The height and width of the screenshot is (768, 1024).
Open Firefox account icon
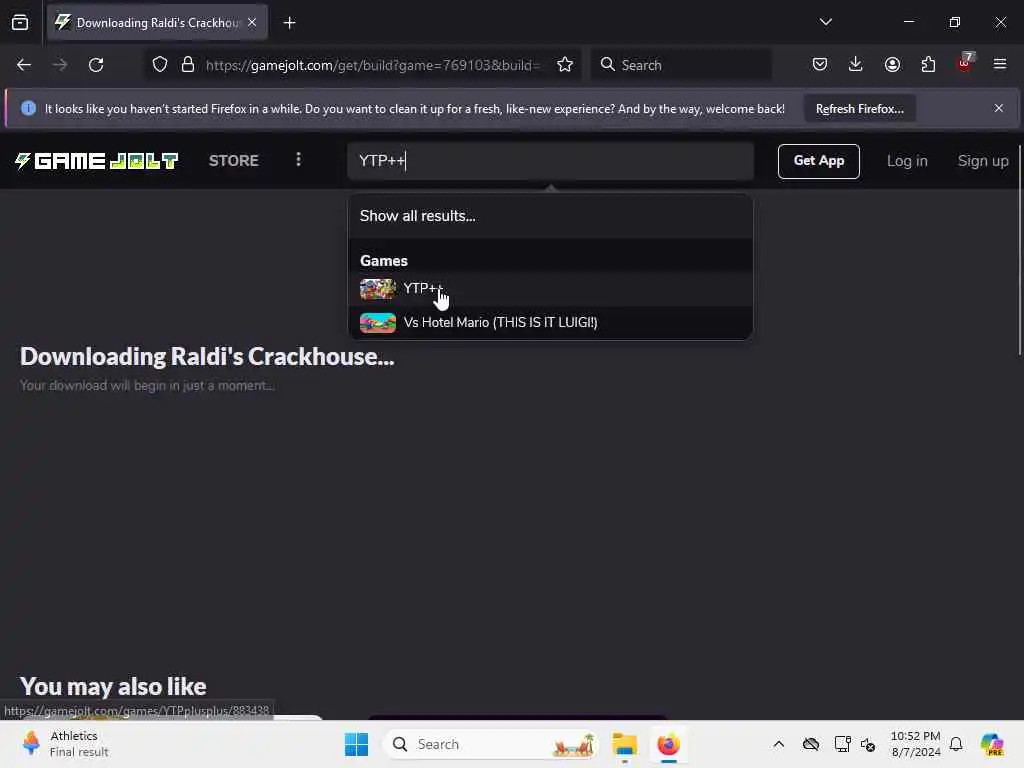[x=892, y=65]
